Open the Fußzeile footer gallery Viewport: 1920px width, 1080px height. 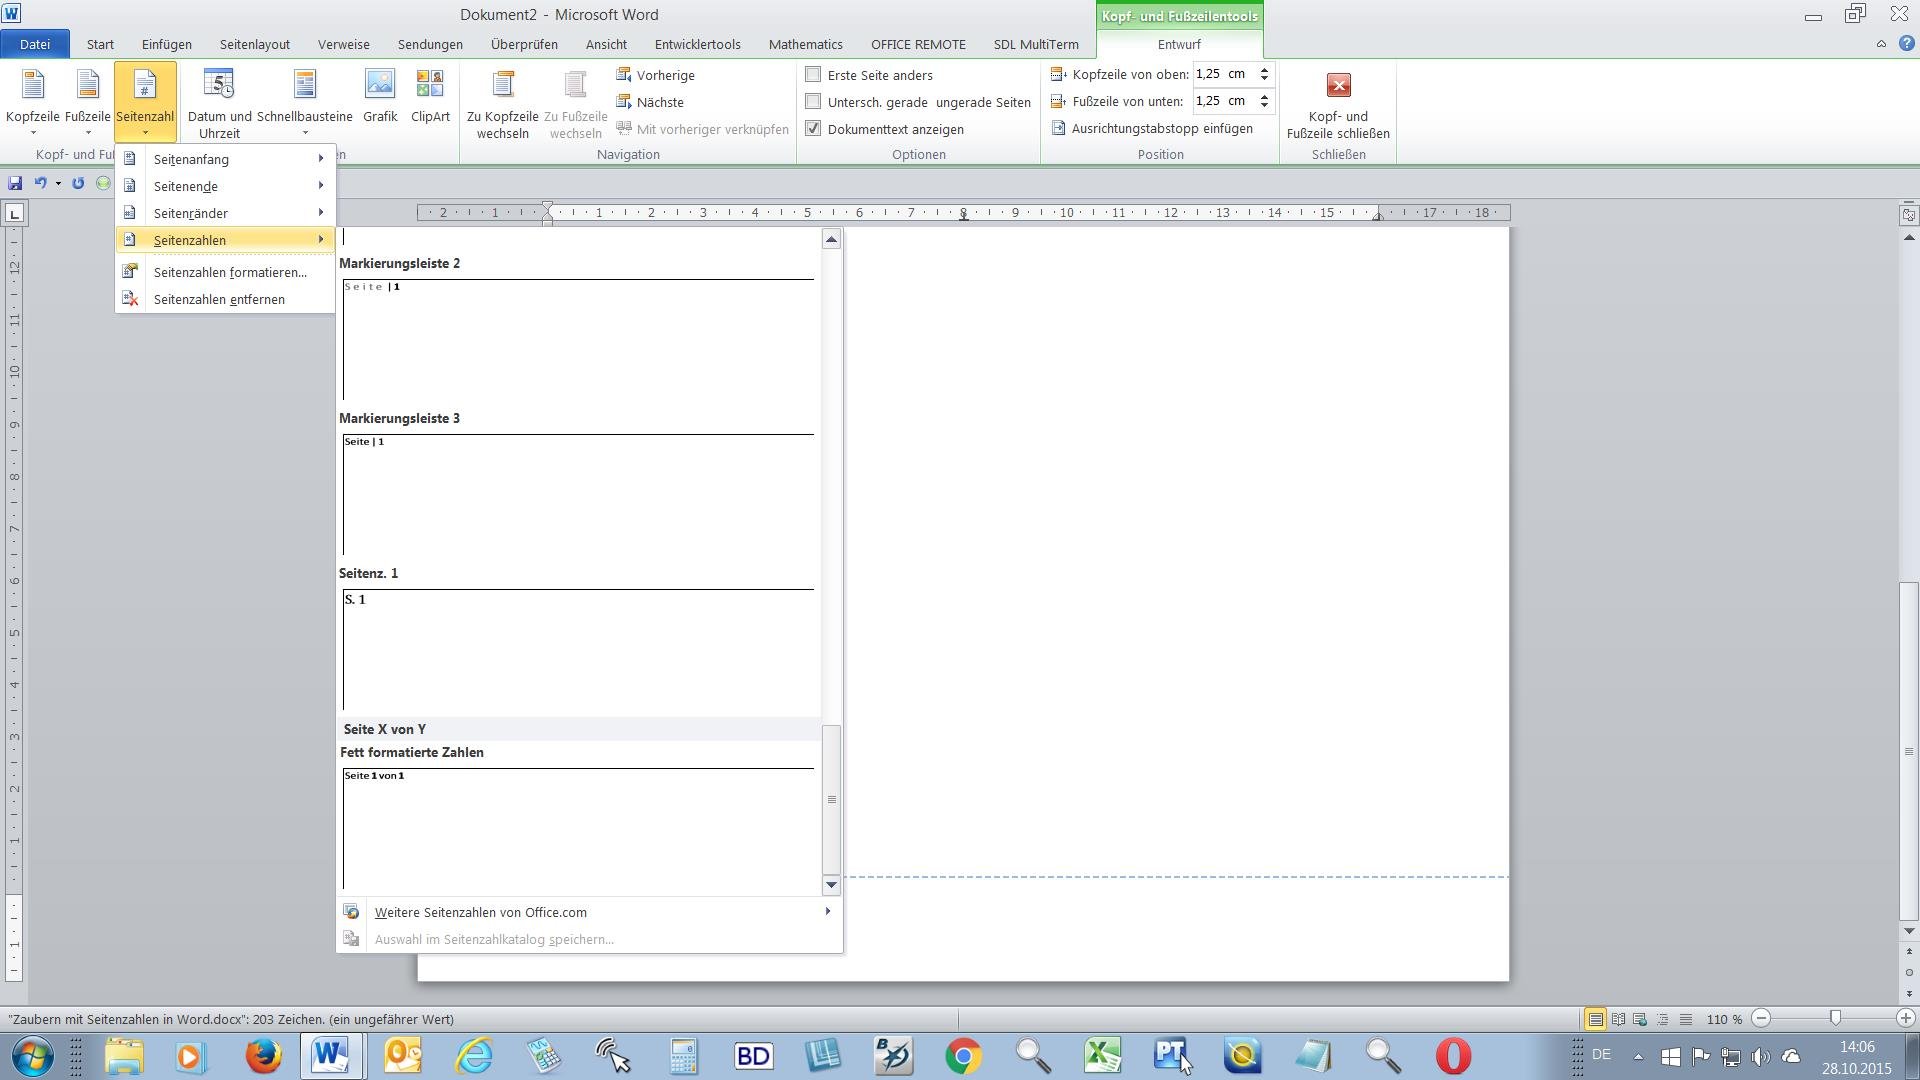pyautogui.click(x=88, y=102)
